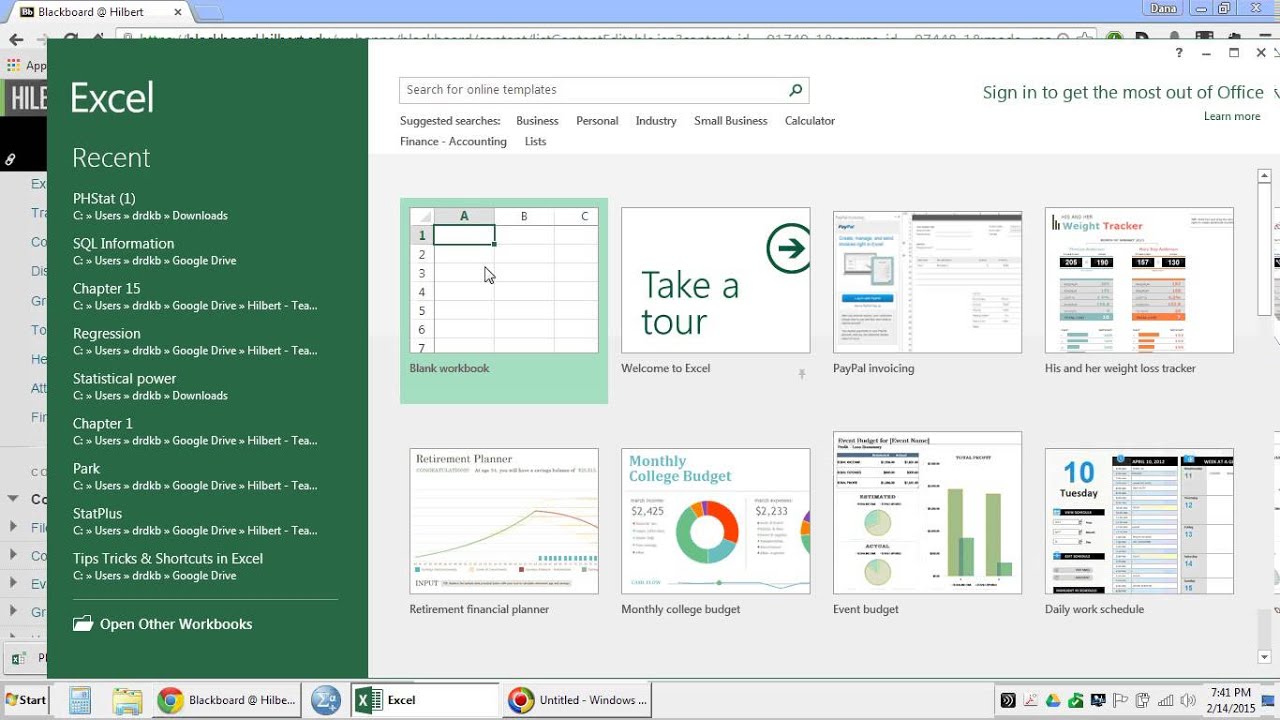1280x720 pixels.
Task: Click the sigma math app taskbar icon
Action: click(325, 700)
